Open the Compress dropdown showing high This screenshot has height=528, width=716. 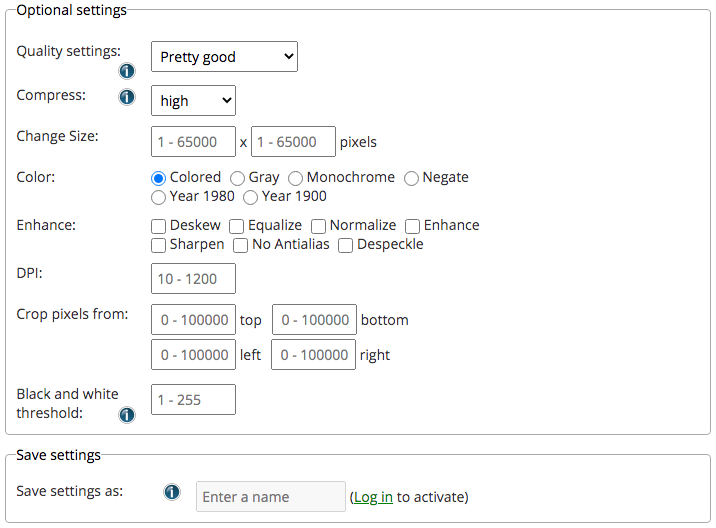tap(193, 100)
